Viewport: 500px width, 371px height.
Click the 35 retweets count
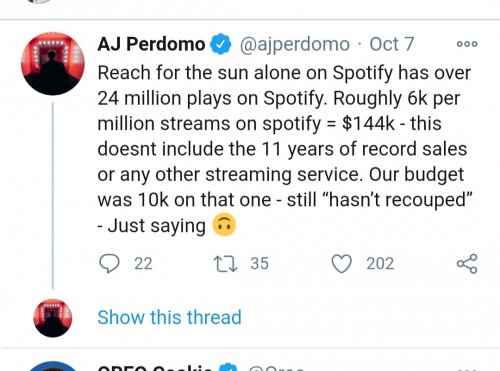[260, 264]
